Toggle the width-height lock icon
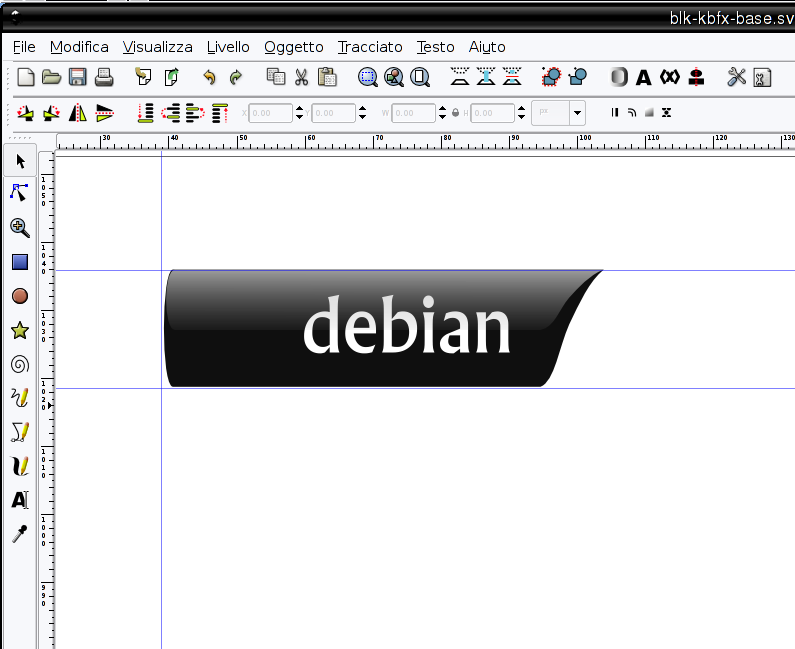The image size is (795, 649). coord(455,113)
